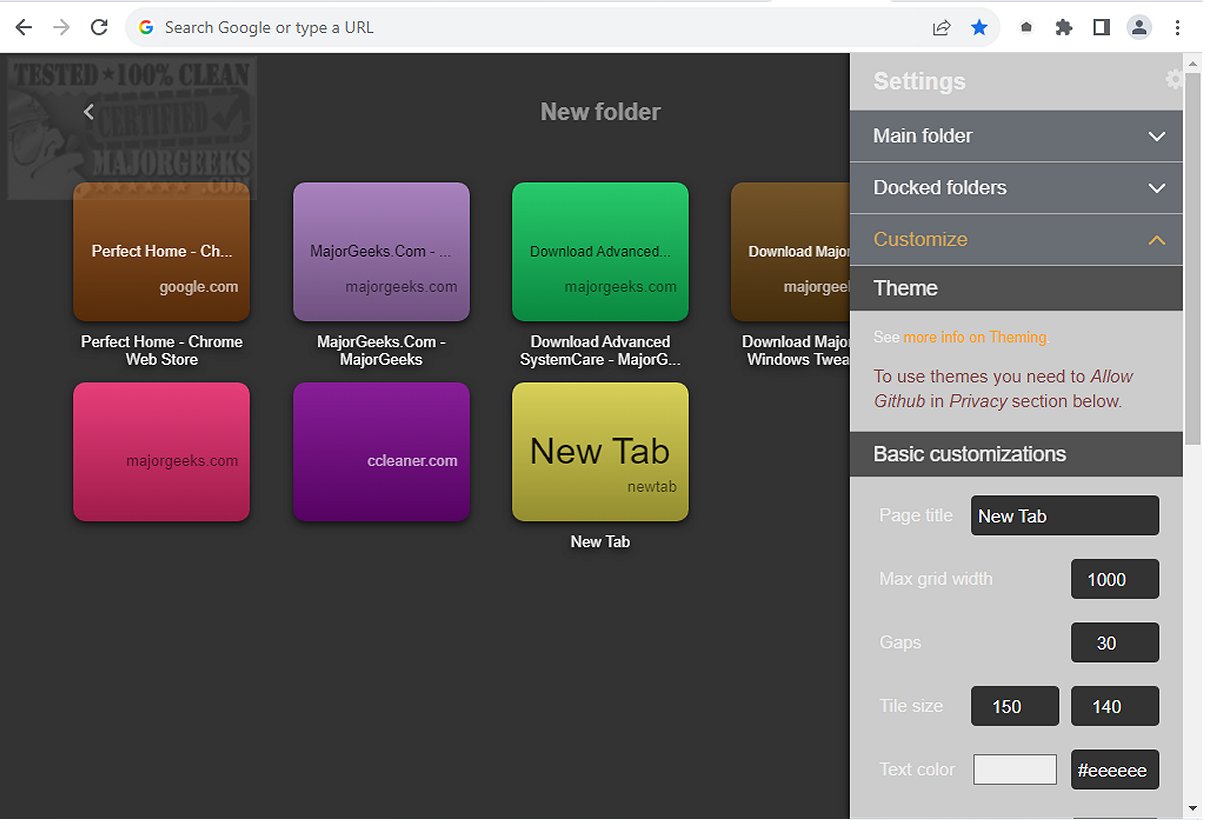The width and height of the screenshot is (1205, 820).
Task: Open the purple MajorGeeks.Com tile
Action: click(x=381, y=252)
